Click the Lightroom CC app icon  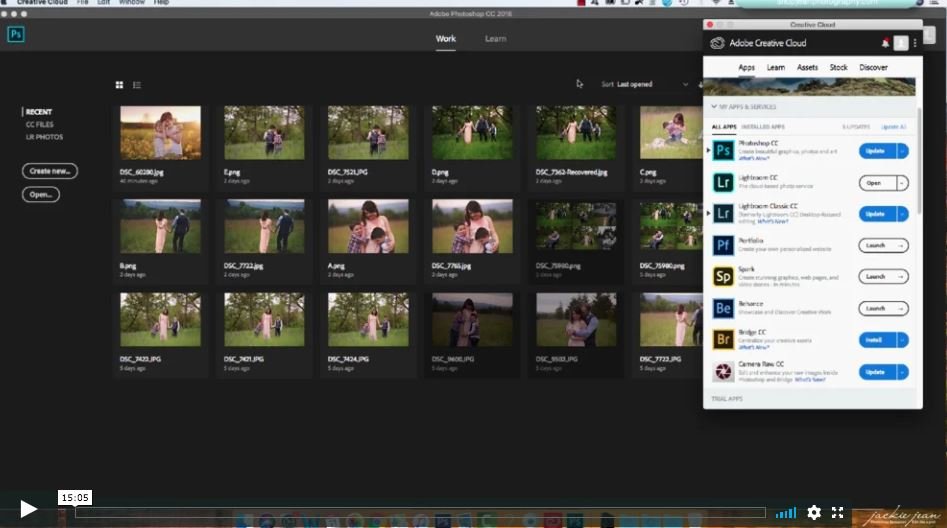pyautogui.click(x=723, y=182)
